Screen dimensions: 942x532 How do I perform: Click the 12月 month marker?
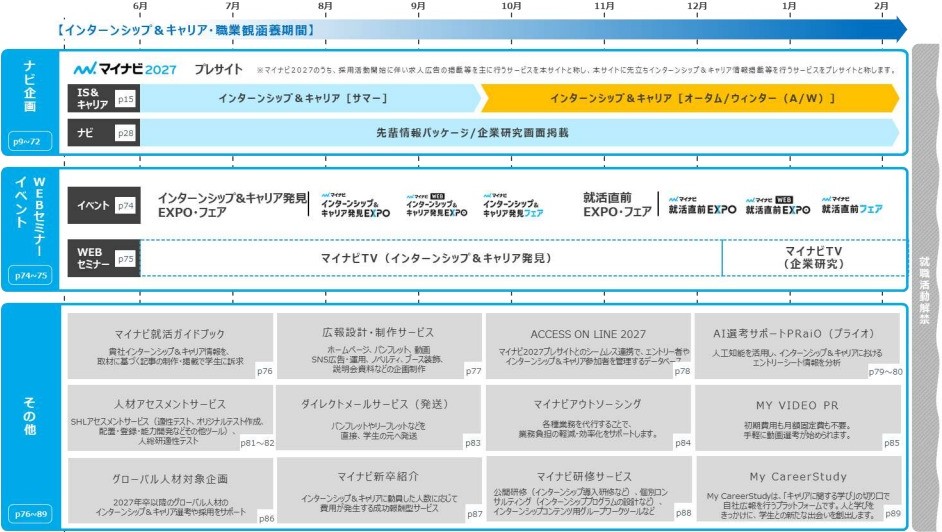(x=697, y=6)
